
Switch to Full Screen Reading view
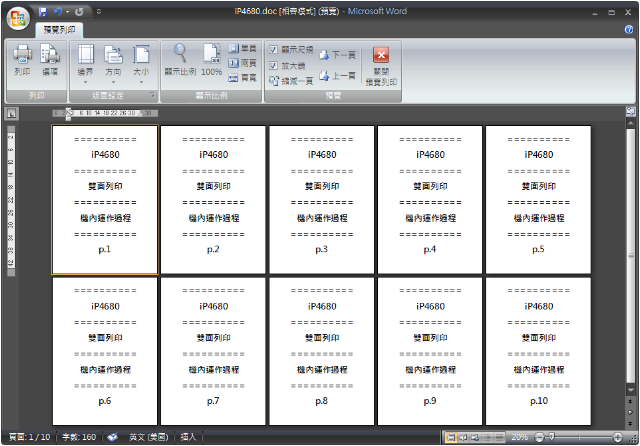[463, 438]
